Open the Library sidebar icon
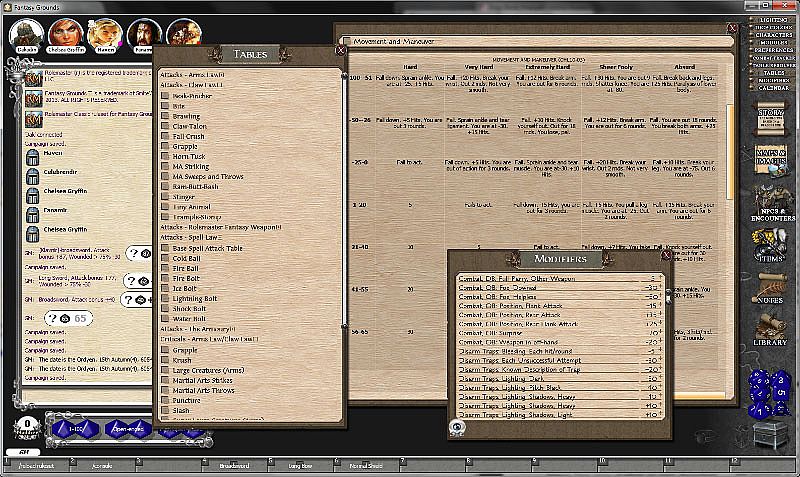The width and height of the screenshot is (800, 477). (772, 330)
